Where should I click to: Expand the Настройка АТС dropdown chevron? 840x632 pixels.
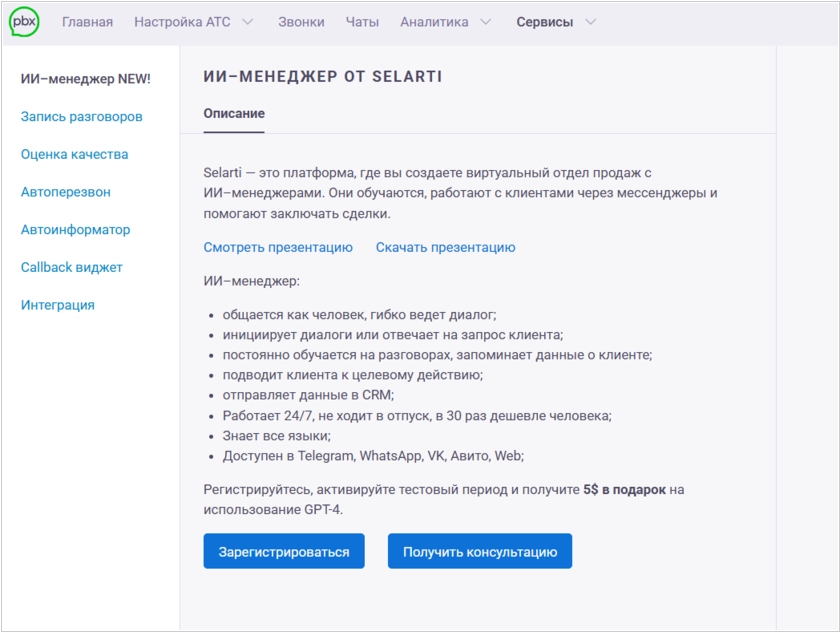pyautogui.click(x=248, y=22)
